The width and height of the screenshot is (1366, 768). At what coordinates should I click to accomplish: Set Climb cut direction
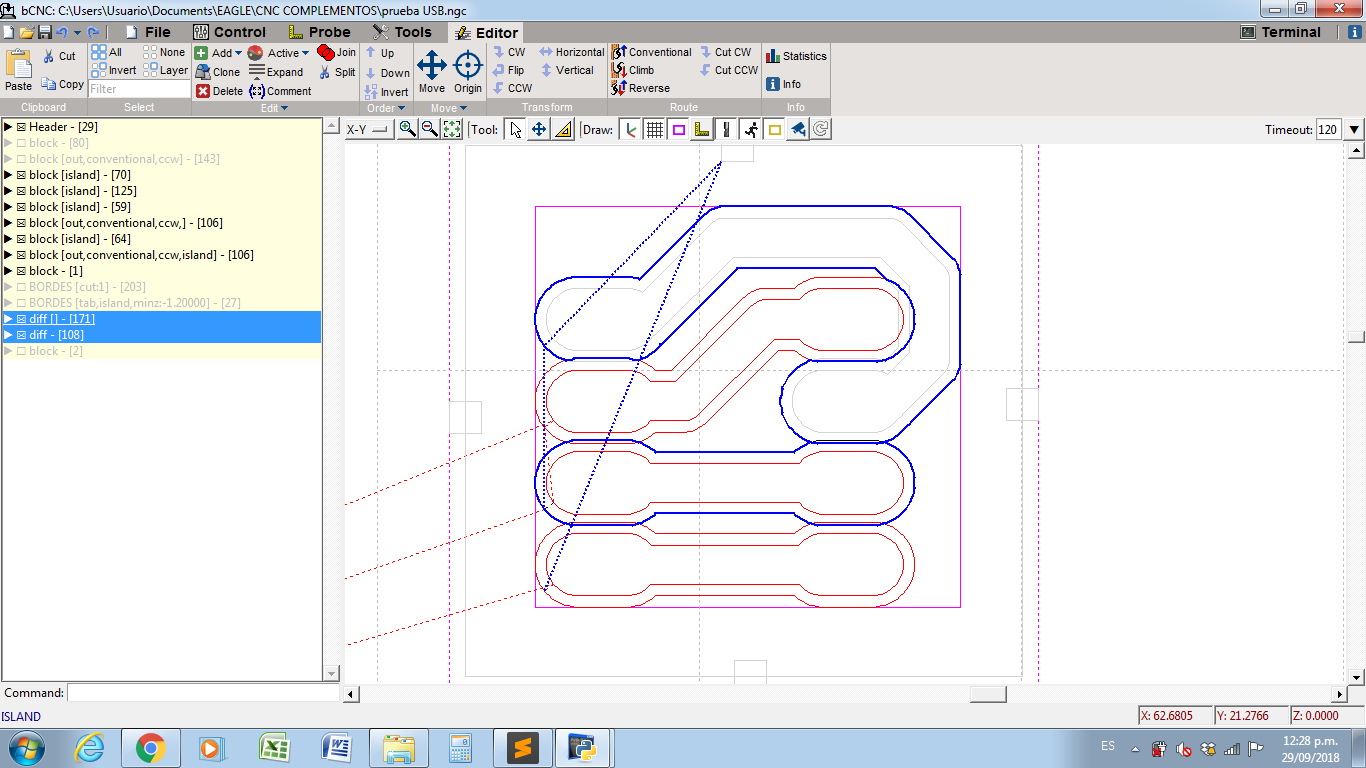(x=633, y=70)
